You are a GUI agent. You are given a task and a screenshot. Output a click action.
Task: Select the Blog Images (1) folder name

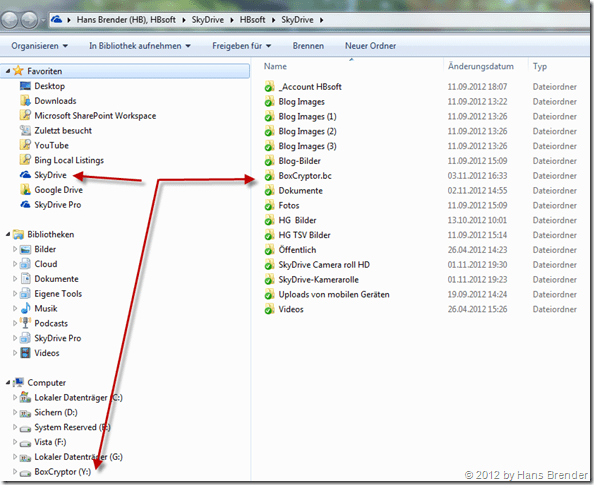[307, 117]
